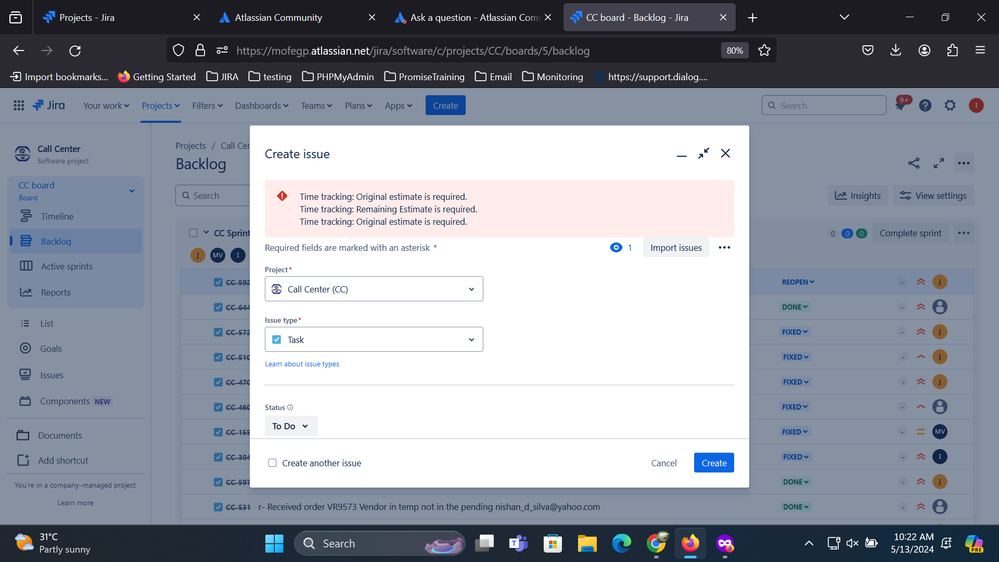Viewport: 999px width, 562px height.
Task: Open the Firefox list all tabs dropdown
Action: tap(844, 17)
